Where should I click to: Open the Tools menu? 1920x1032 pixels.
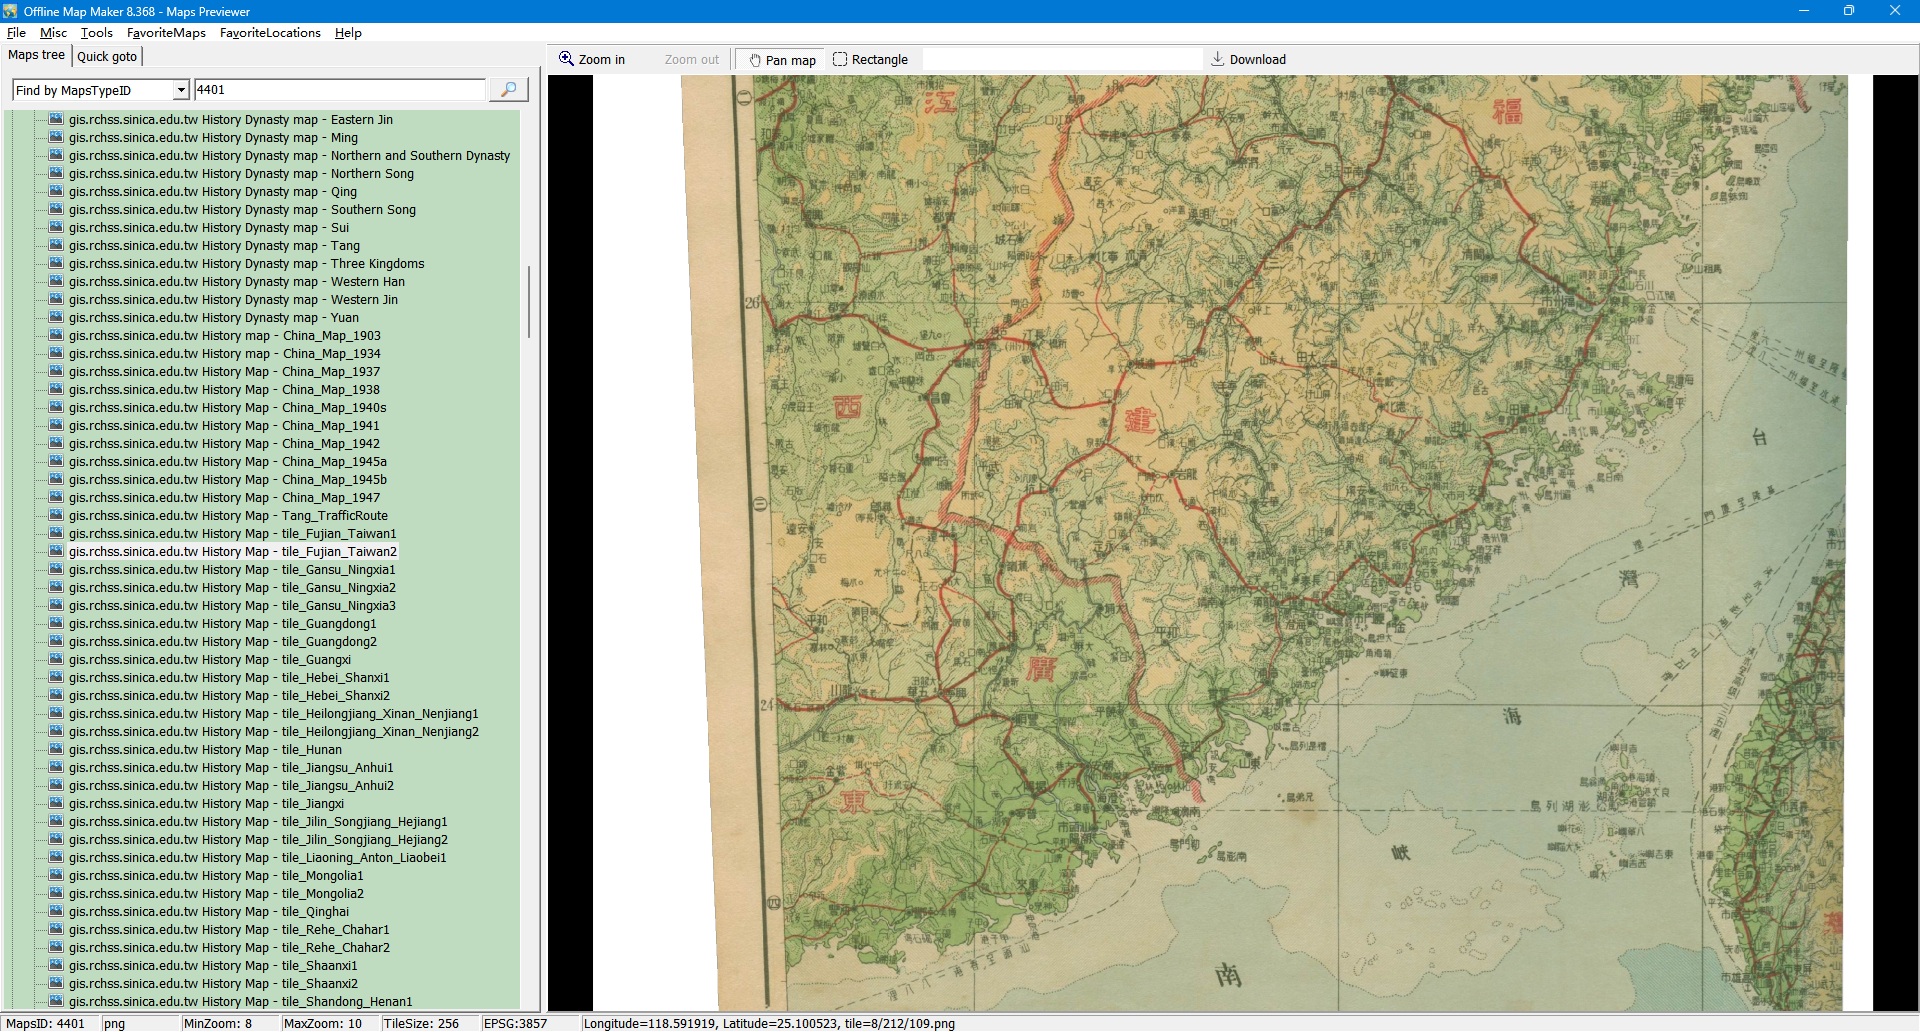[97, 33]
